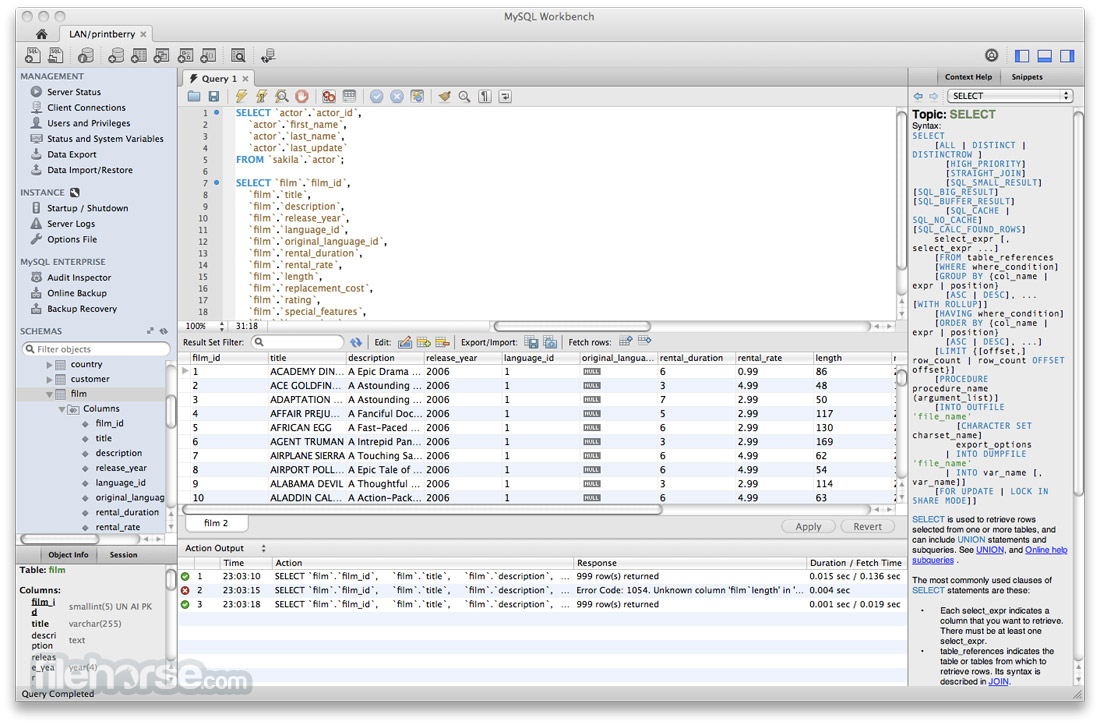Toggle autocommit mode
Screen dimensions: 1100x725
click(x=417, y=96)
